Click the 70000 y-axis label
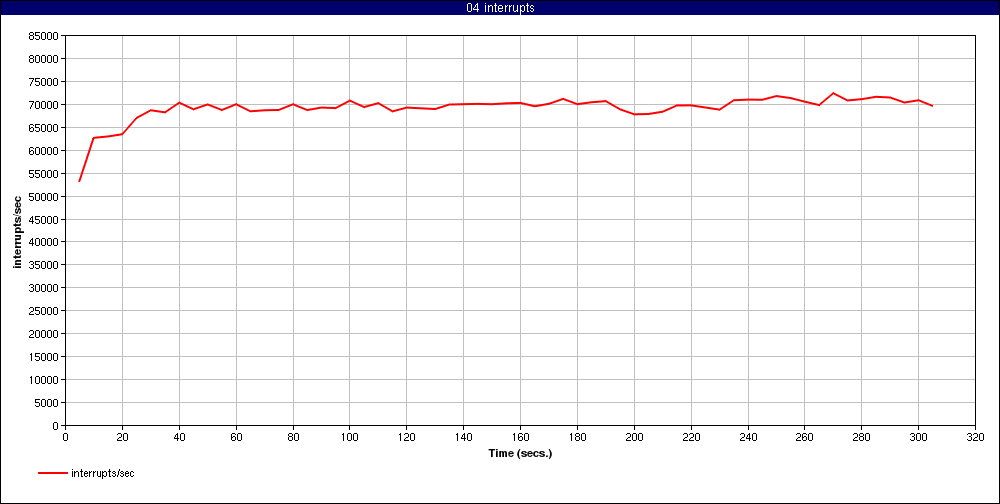Image resolution: width=1000 pixels, height=504 pixels. click(44, 105)
